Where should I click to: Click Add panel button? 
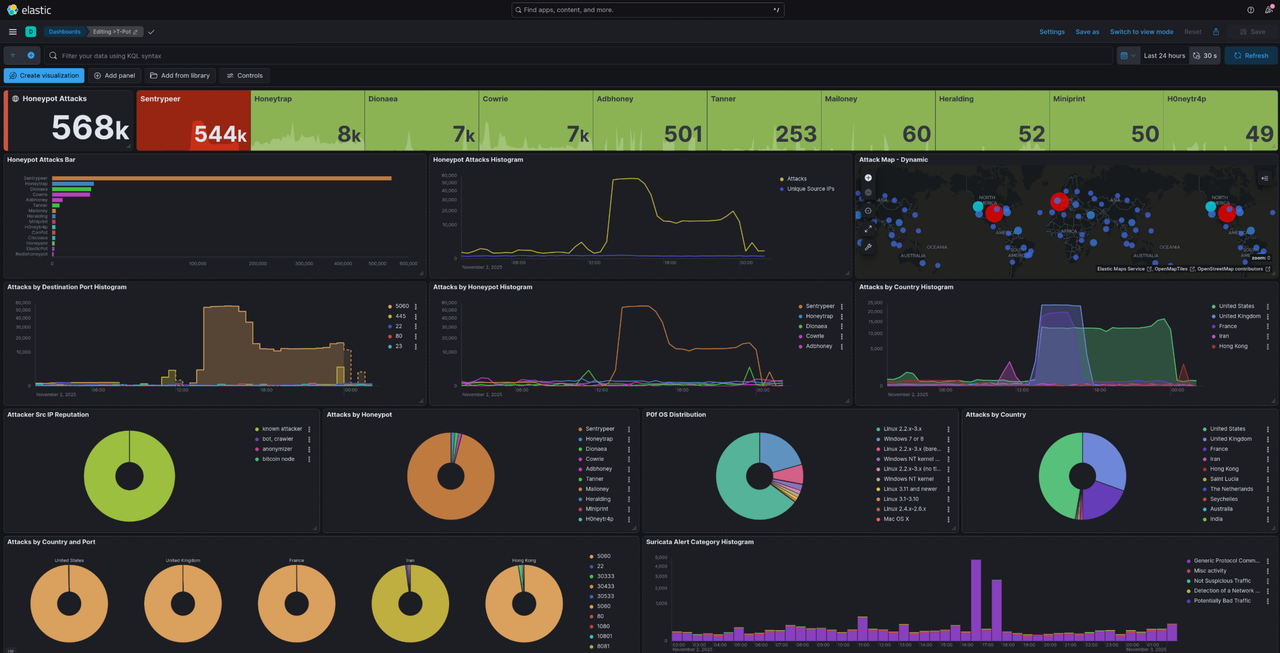pyautogui.click(x=114, y=76)
